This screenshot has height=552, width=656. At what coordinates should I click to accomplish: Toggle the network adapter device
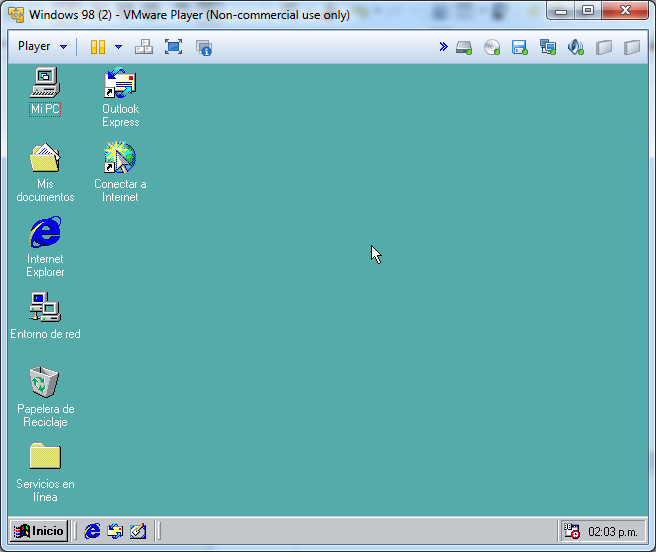pyautogui.click(x=547, y=47)
